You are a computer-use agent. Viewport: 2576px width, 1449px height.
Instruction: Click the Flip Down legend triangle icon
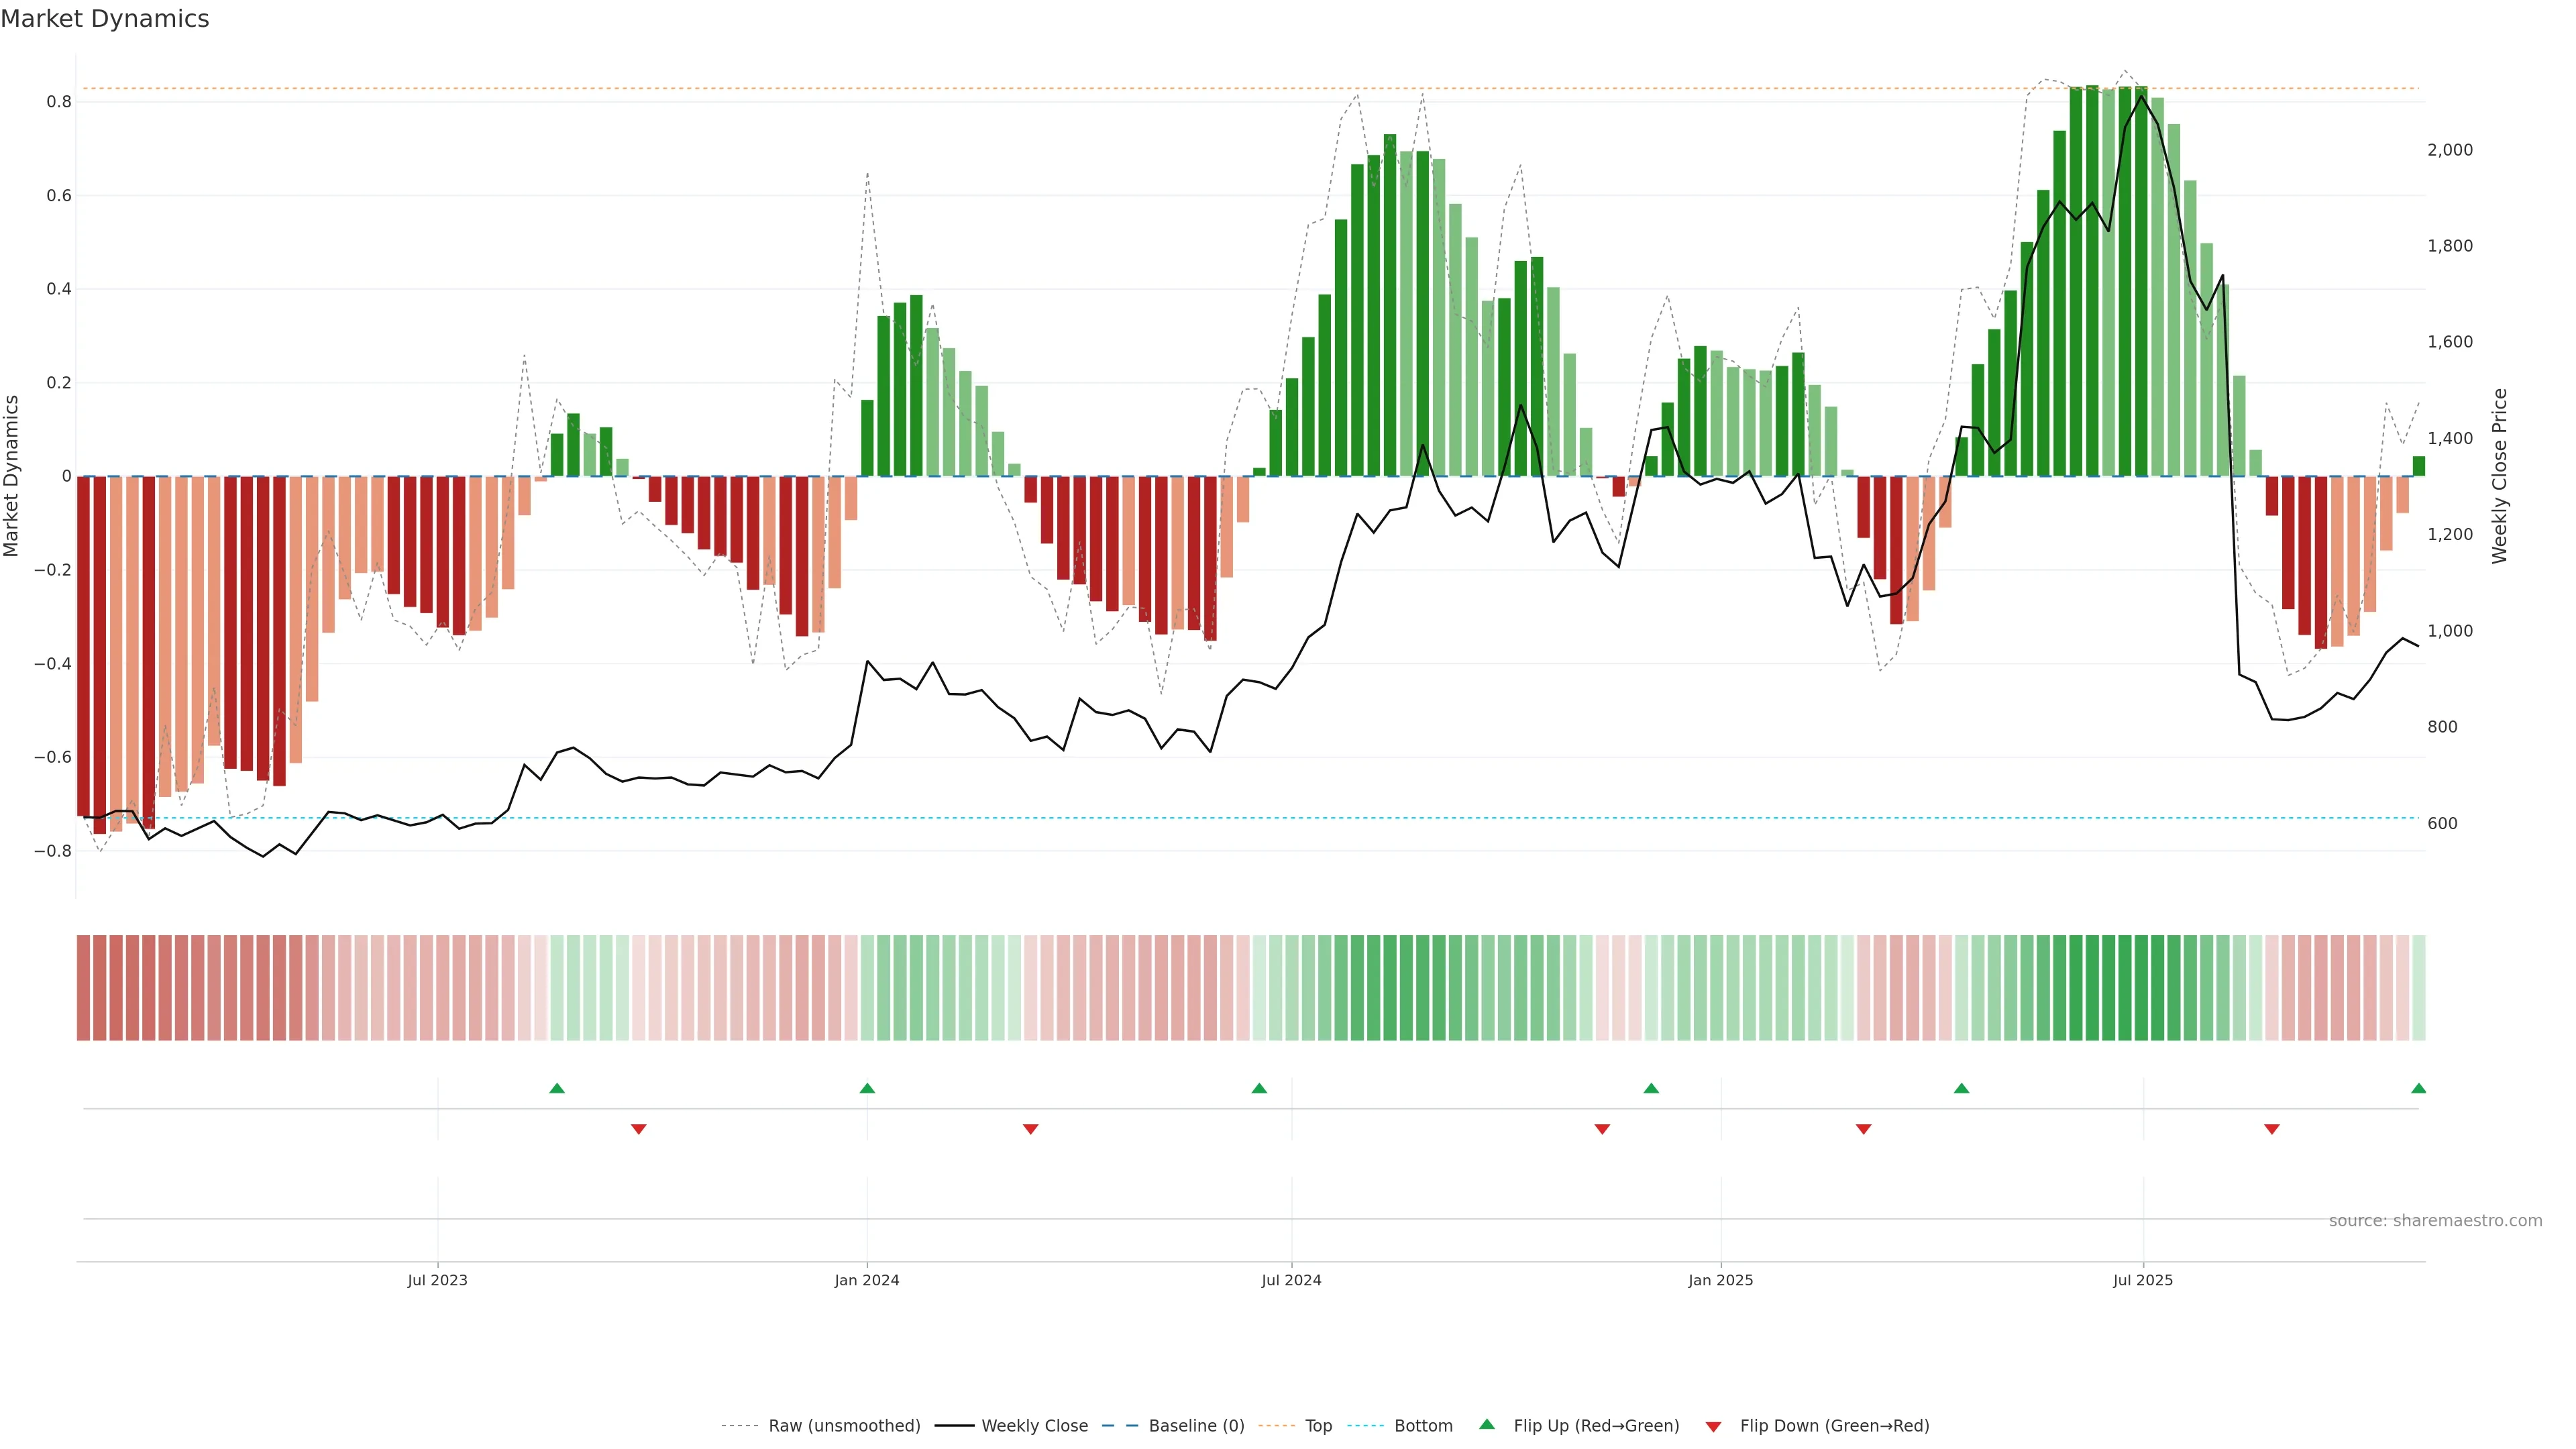[1713, 1427]
